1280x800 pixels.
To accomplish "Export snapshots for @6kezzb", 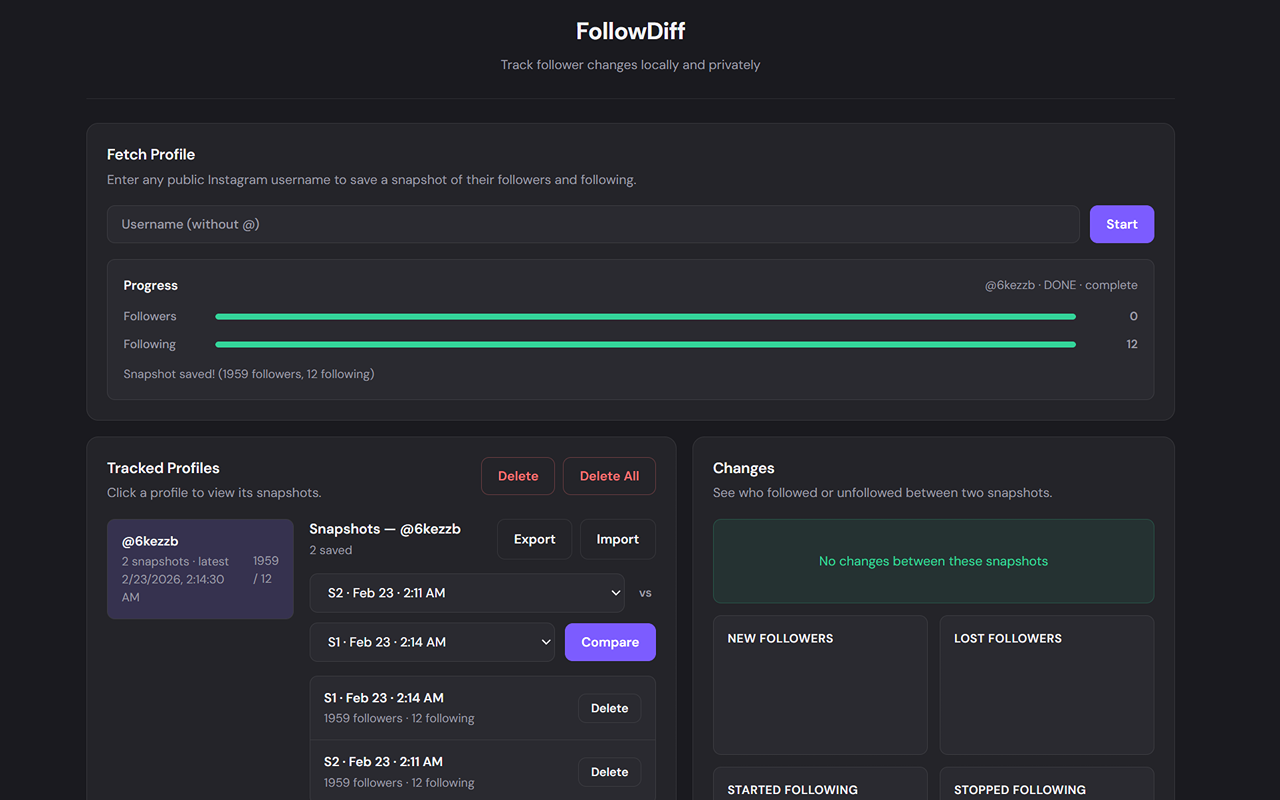I will pyautogui.click(x=534, y=538).
